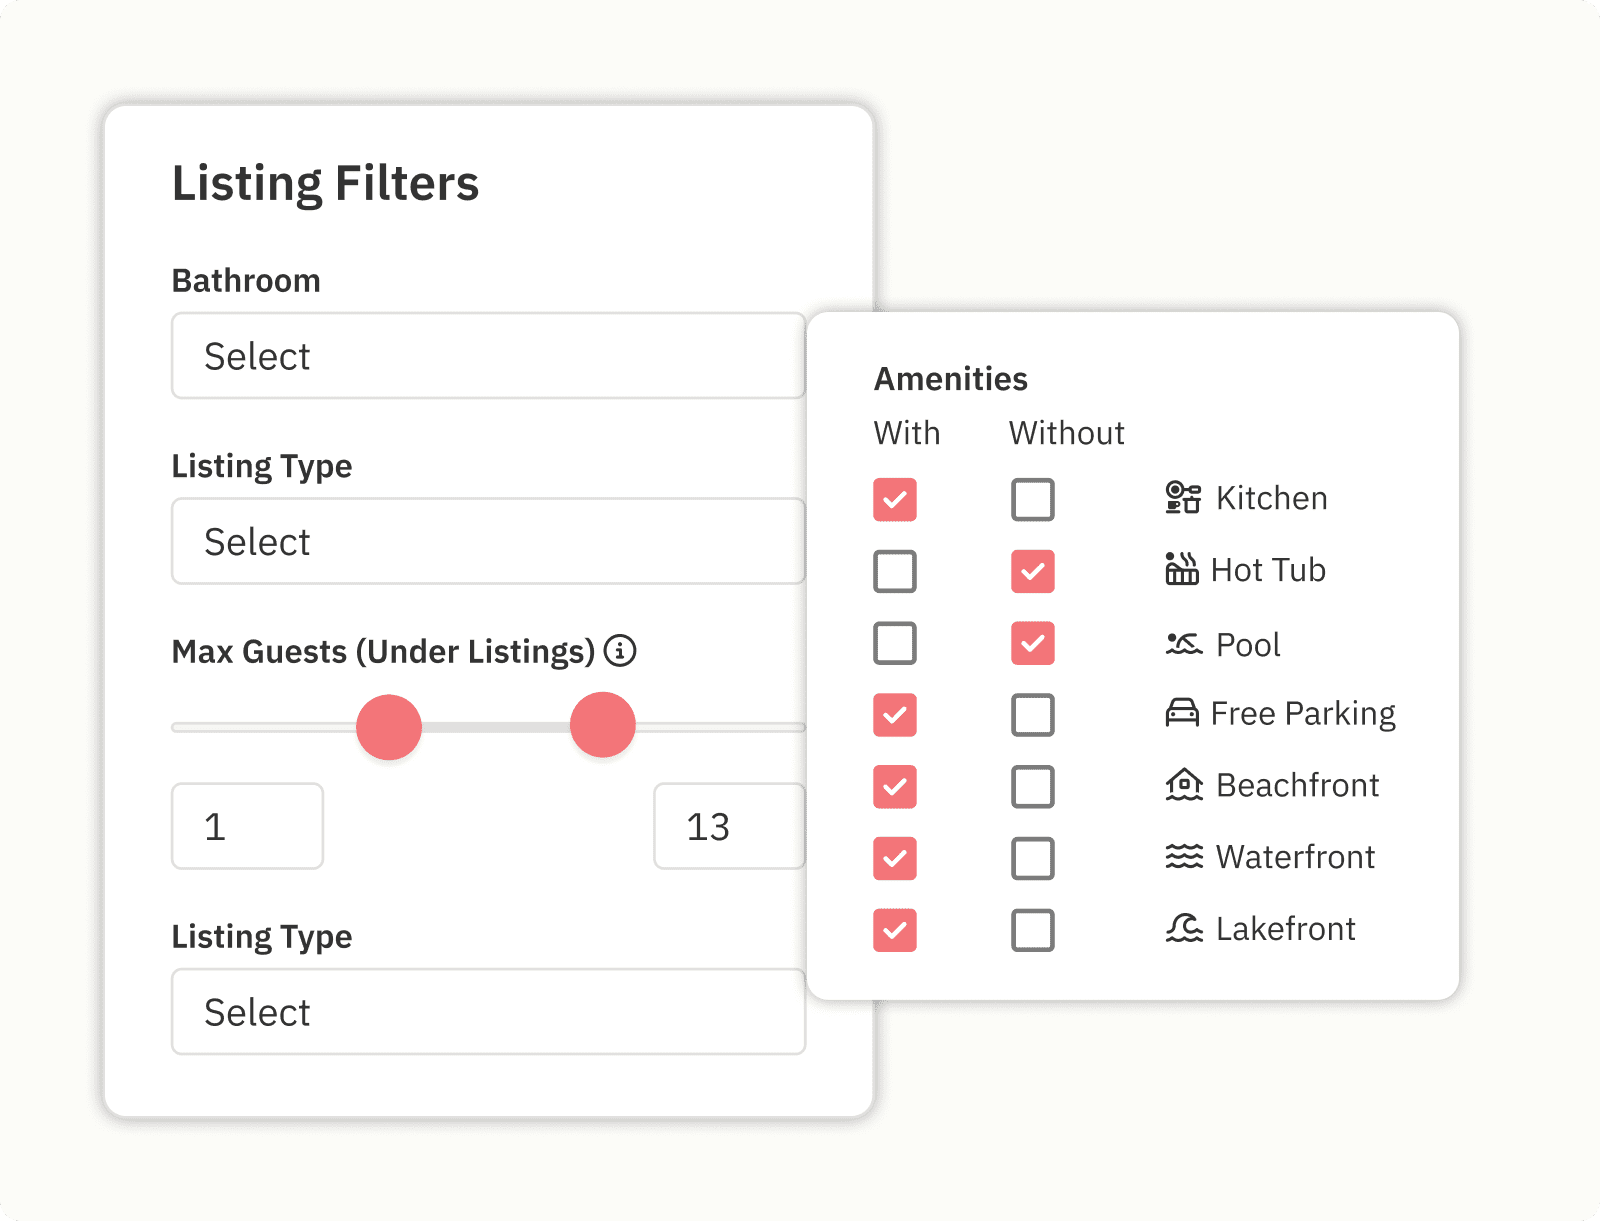Uncheck the Without Hot Tub checkbox
1600x1221 pixels.
(x=1032, y=572)
